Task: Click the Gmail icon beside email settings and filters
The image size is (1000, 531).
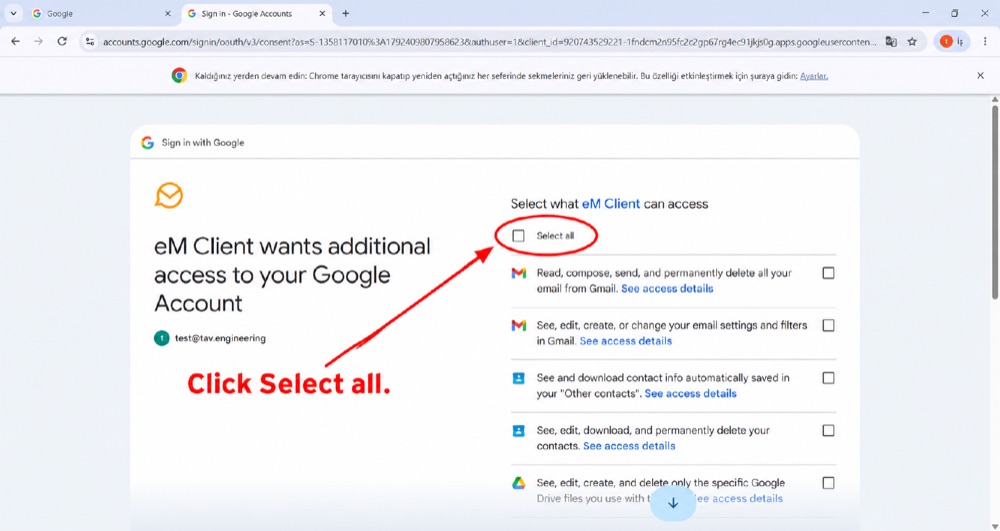Action: point(519,326)
